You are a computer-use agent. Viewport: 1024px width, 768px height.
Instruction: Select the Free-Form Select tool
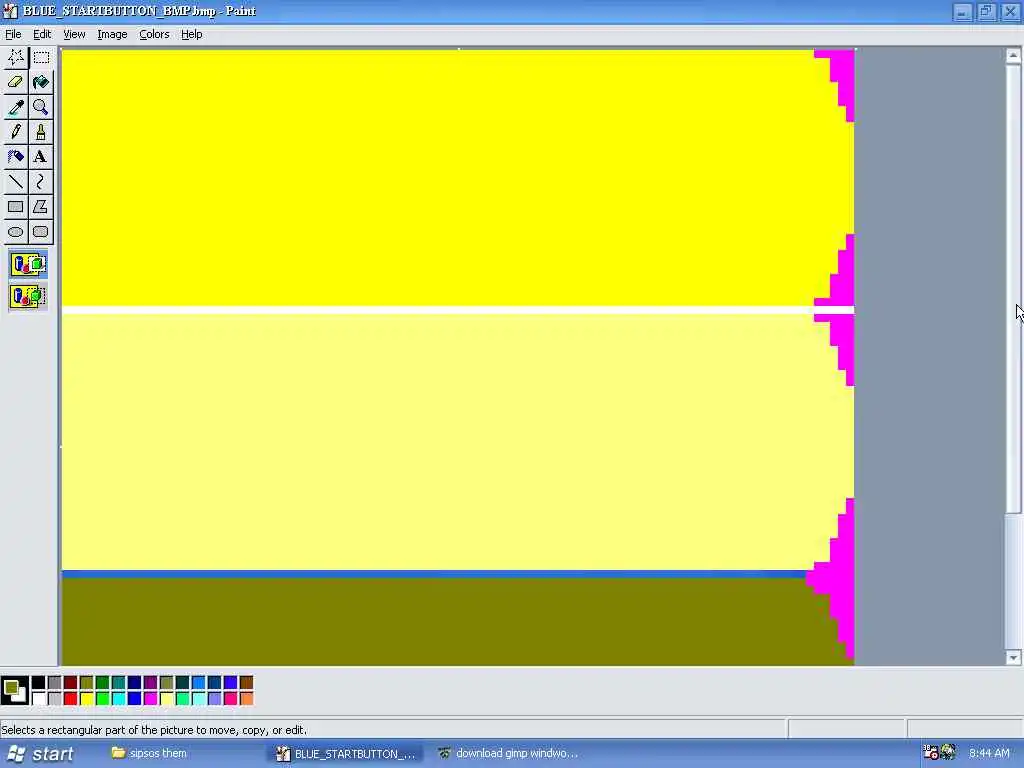(x=16, y=57)
